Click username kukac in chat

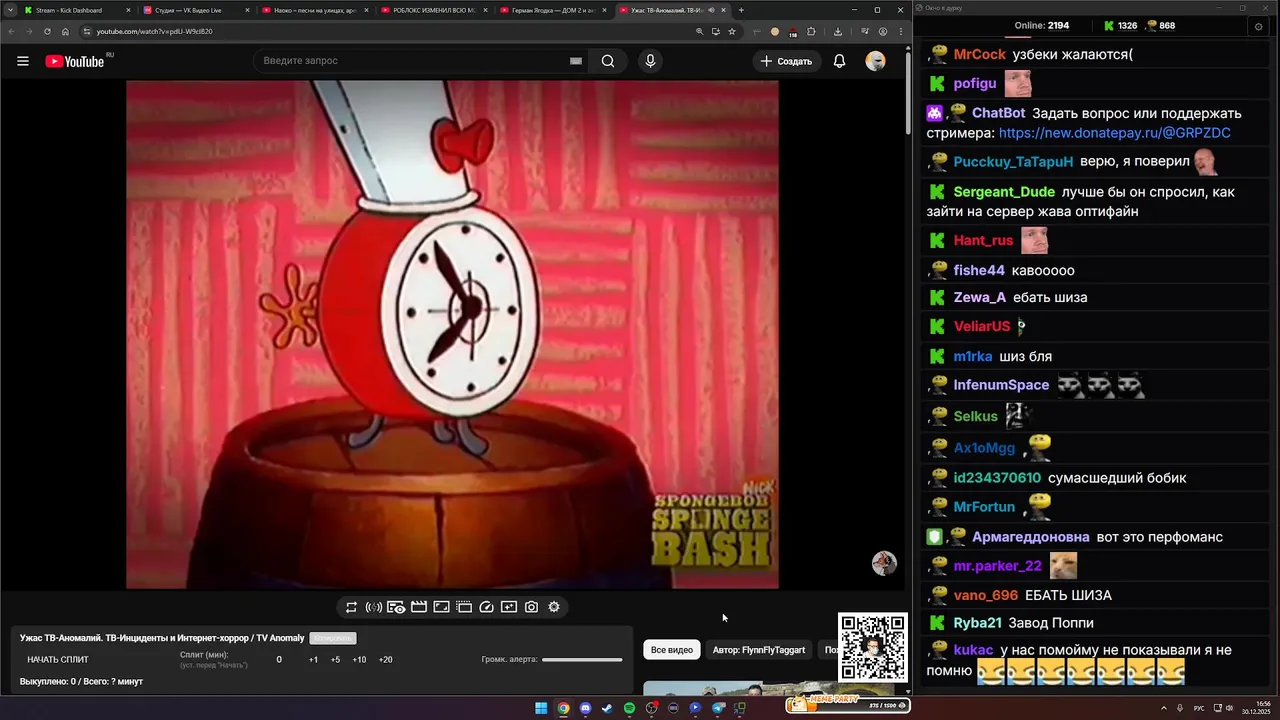click(x=973, y=650)
